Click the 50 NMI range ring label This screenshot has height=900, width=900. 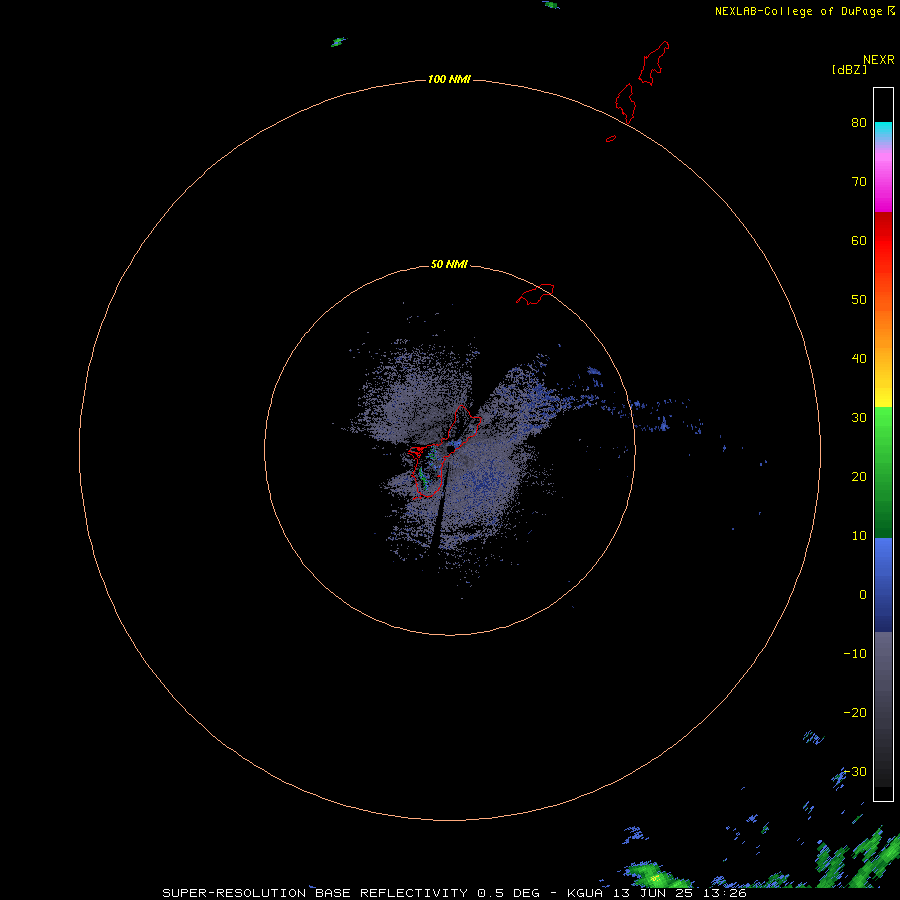click(449, 265)
